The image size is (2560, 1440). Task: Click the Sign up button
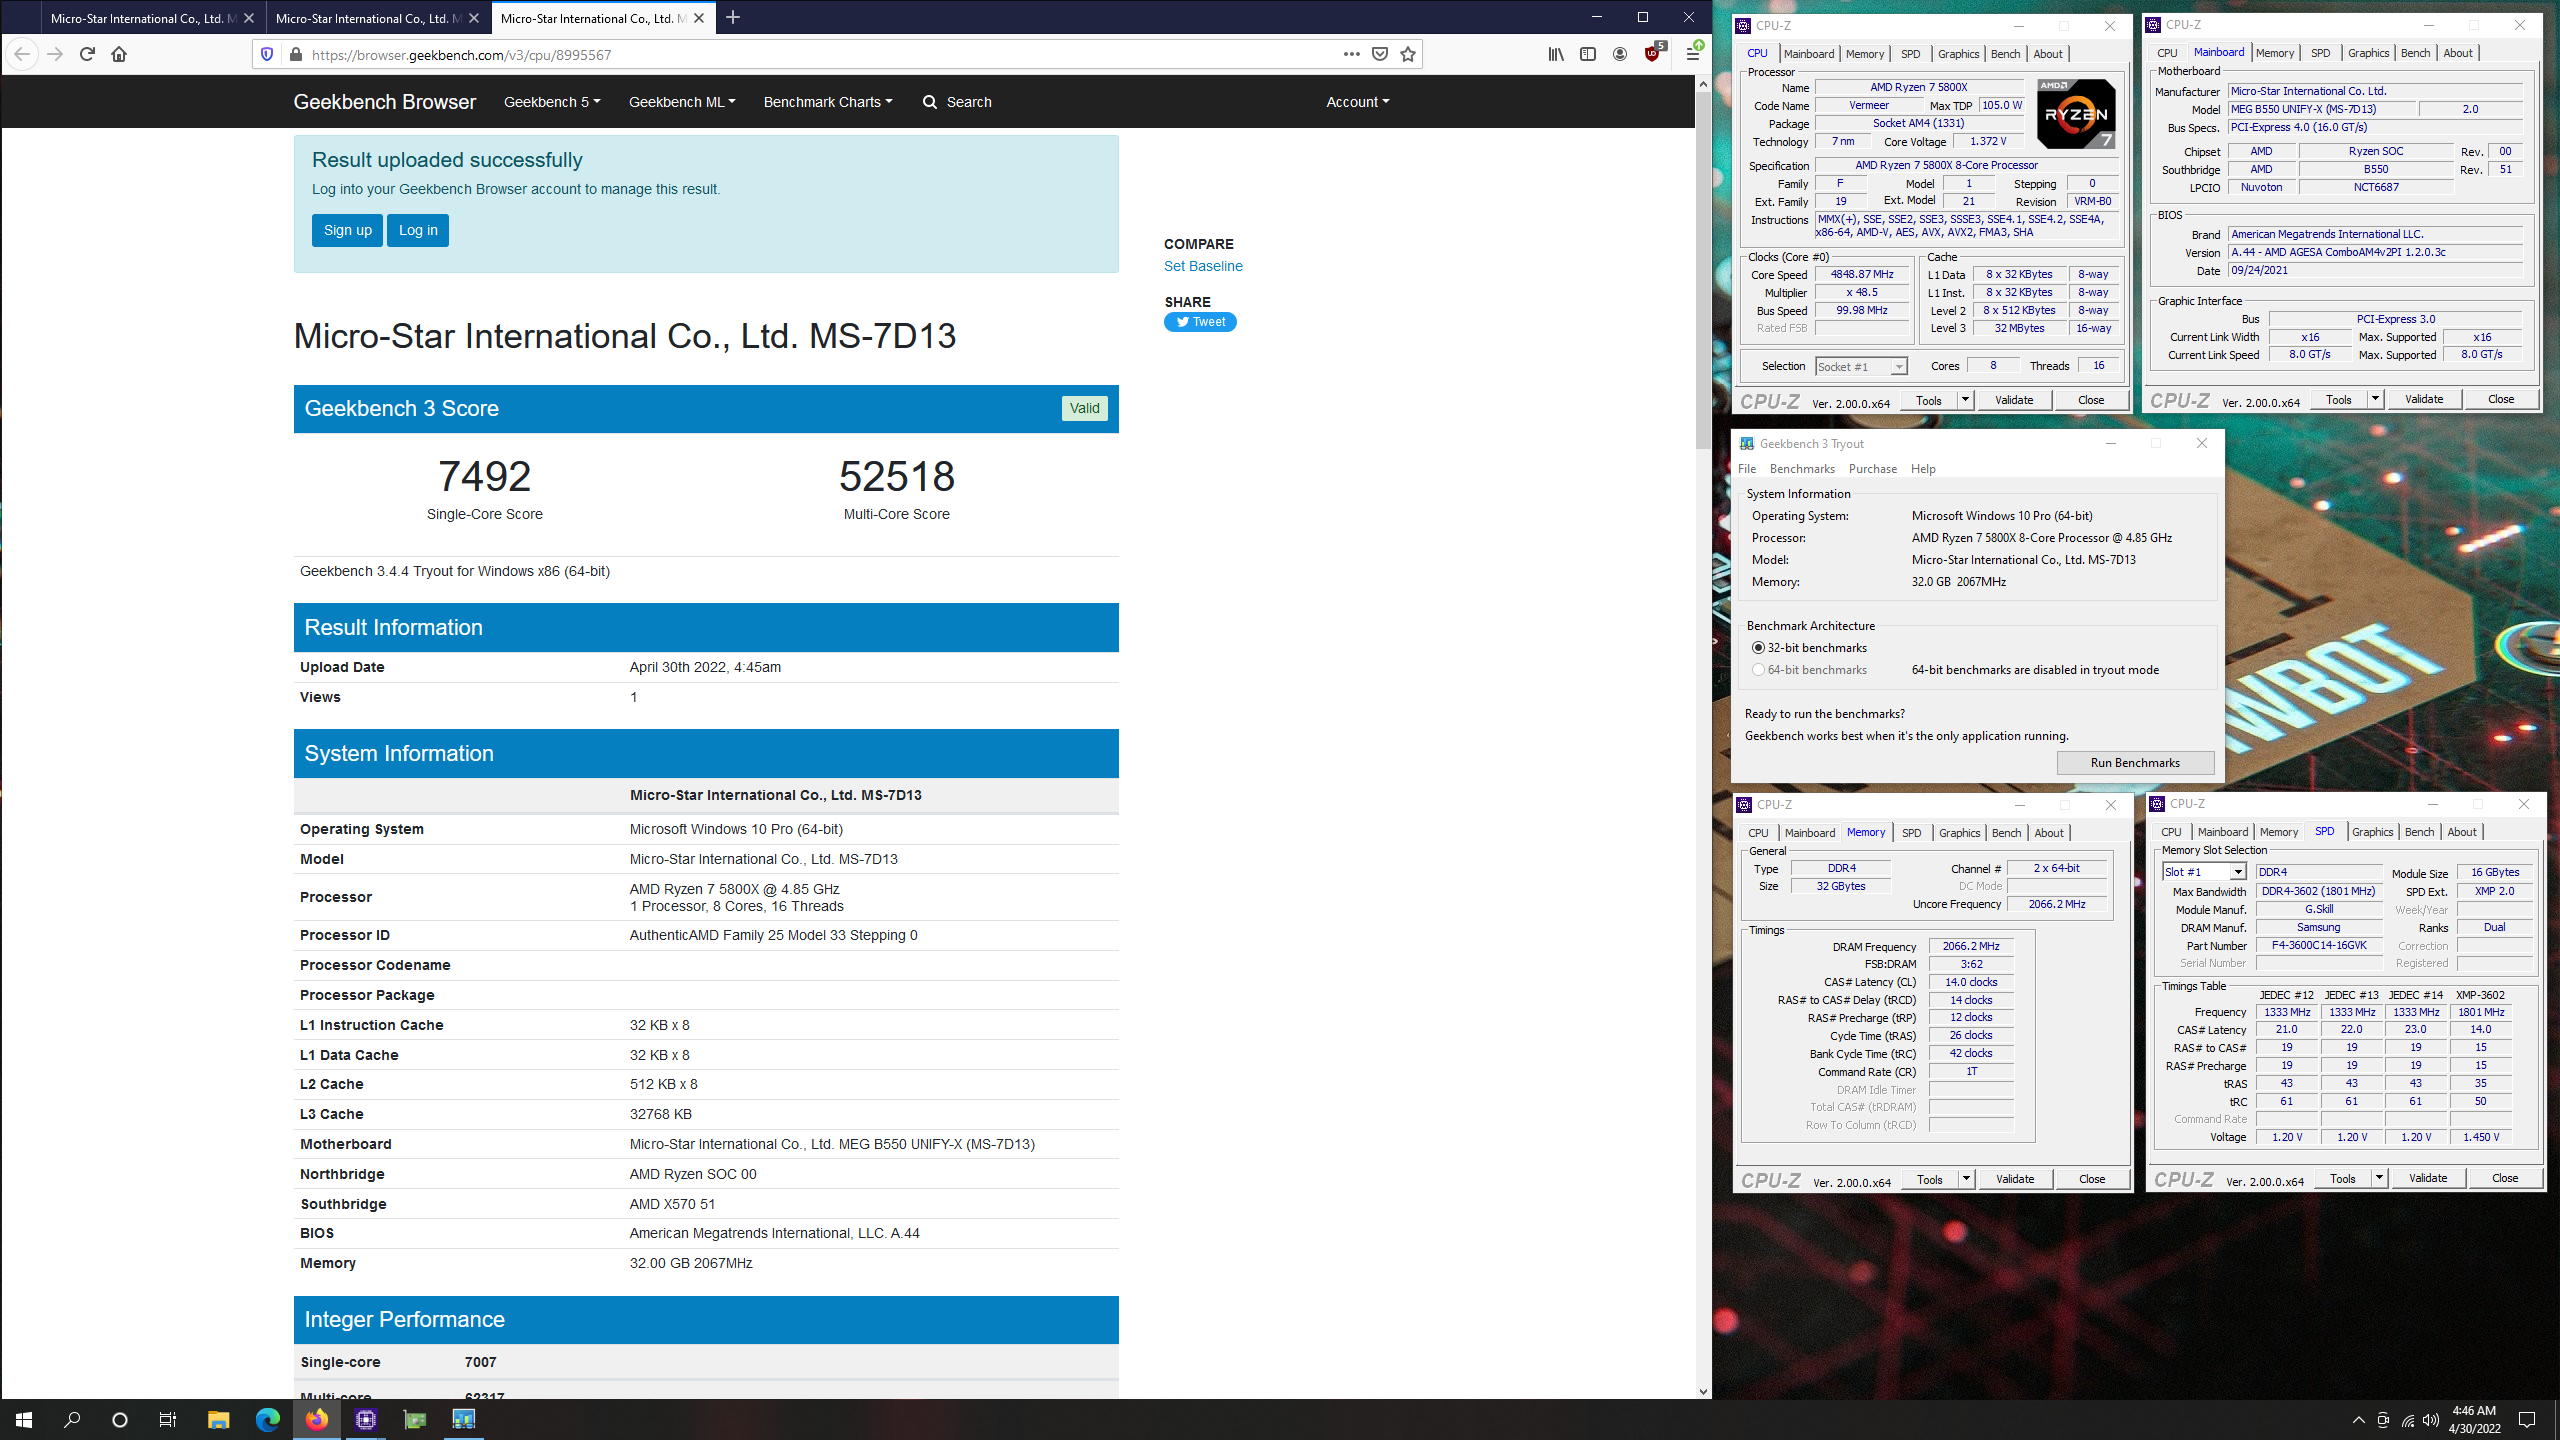tap(347, 230)
